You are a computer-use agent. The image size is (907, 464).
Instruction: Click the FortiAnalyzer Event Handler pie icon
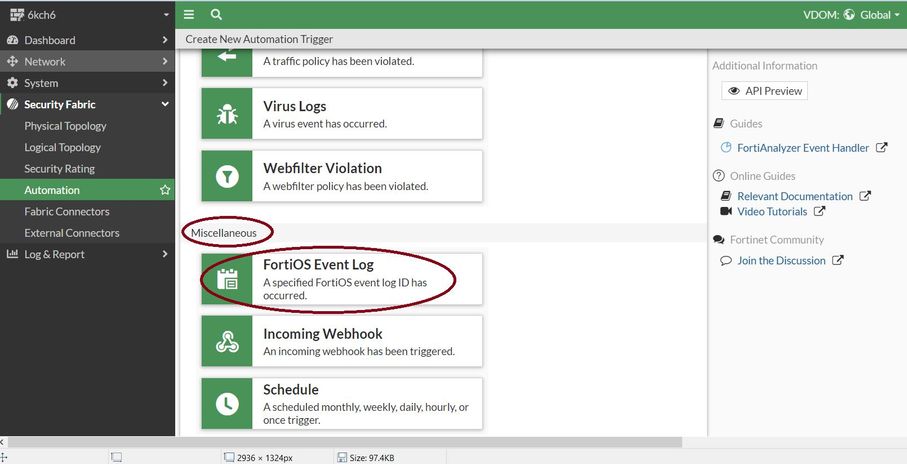click(725, 148)
